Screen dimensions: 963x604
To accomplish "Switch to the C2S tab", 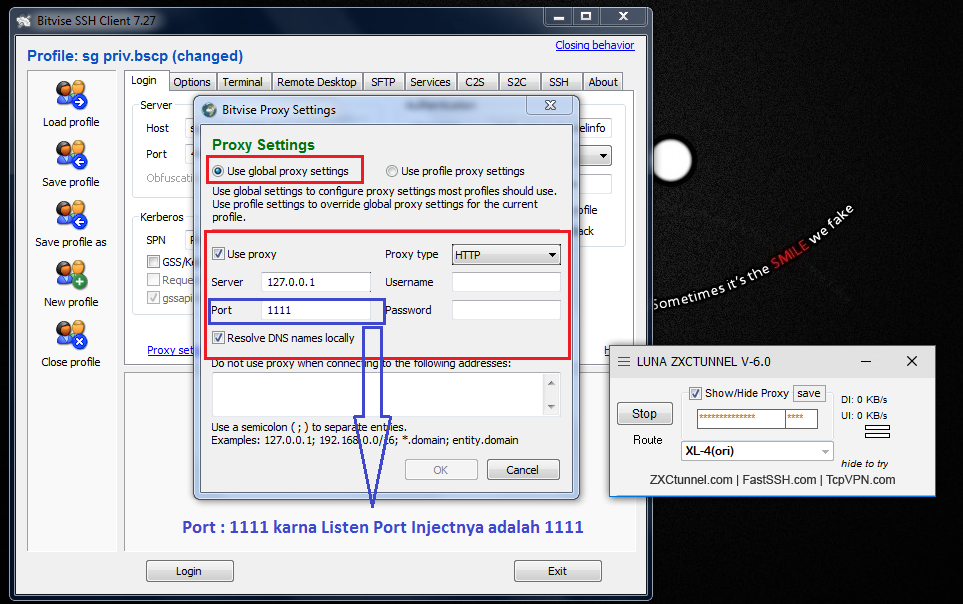I will [475, 82].
